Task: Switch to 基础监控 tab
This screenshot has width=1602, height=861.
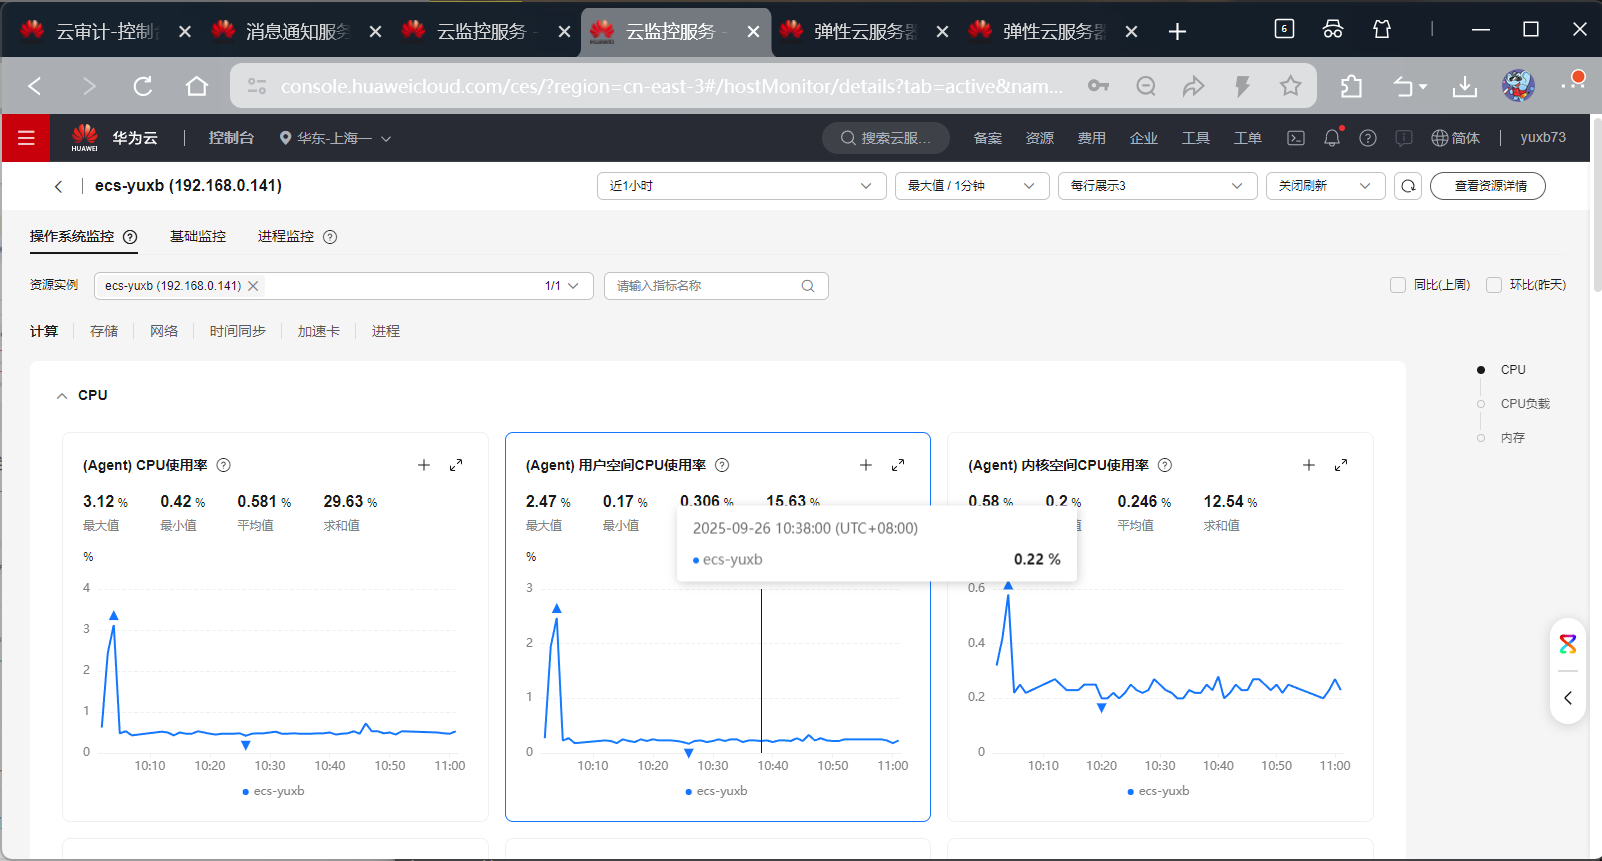Action: (x=198, y=237)
